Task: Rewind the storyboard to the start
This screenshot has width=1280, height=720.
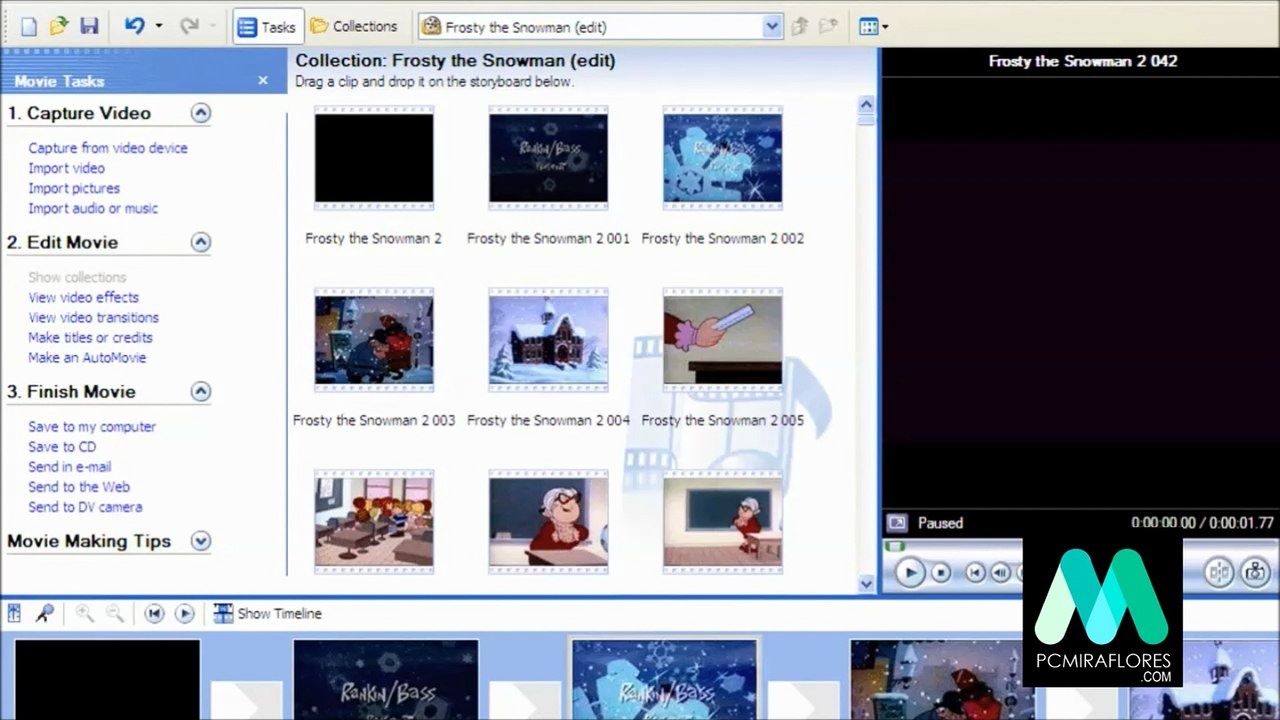Action: (154, 614)
